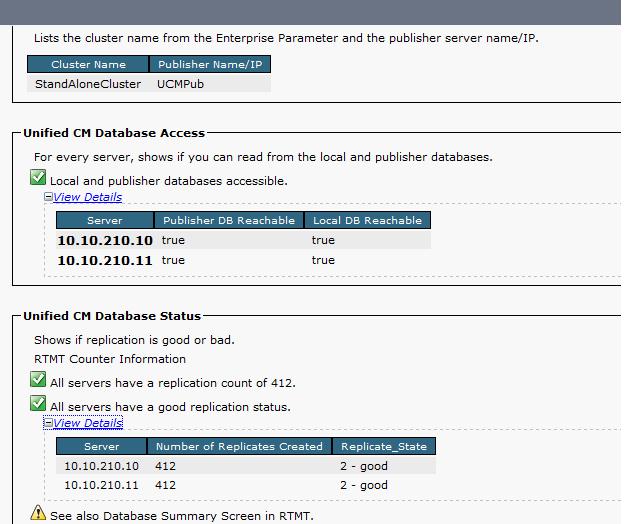
Task: Click yellow warning icon near Database Summary note
Action: pos(38,514)
